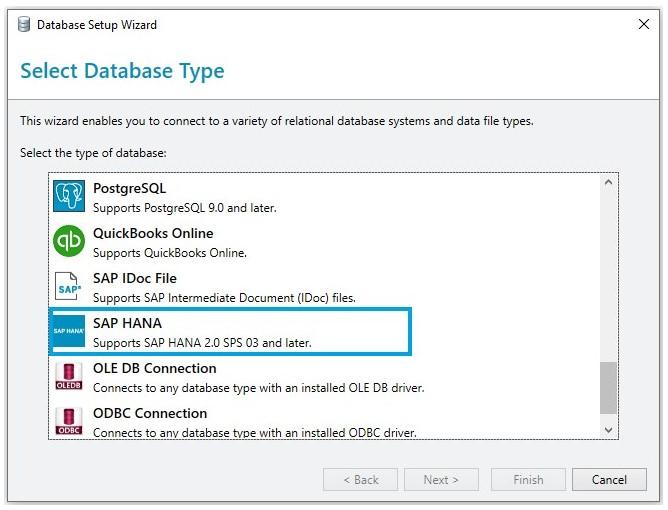This screenshot has width=668, height=510.
Task: Click the QuickBooks Online green logo
Action: tap(69, 241)
